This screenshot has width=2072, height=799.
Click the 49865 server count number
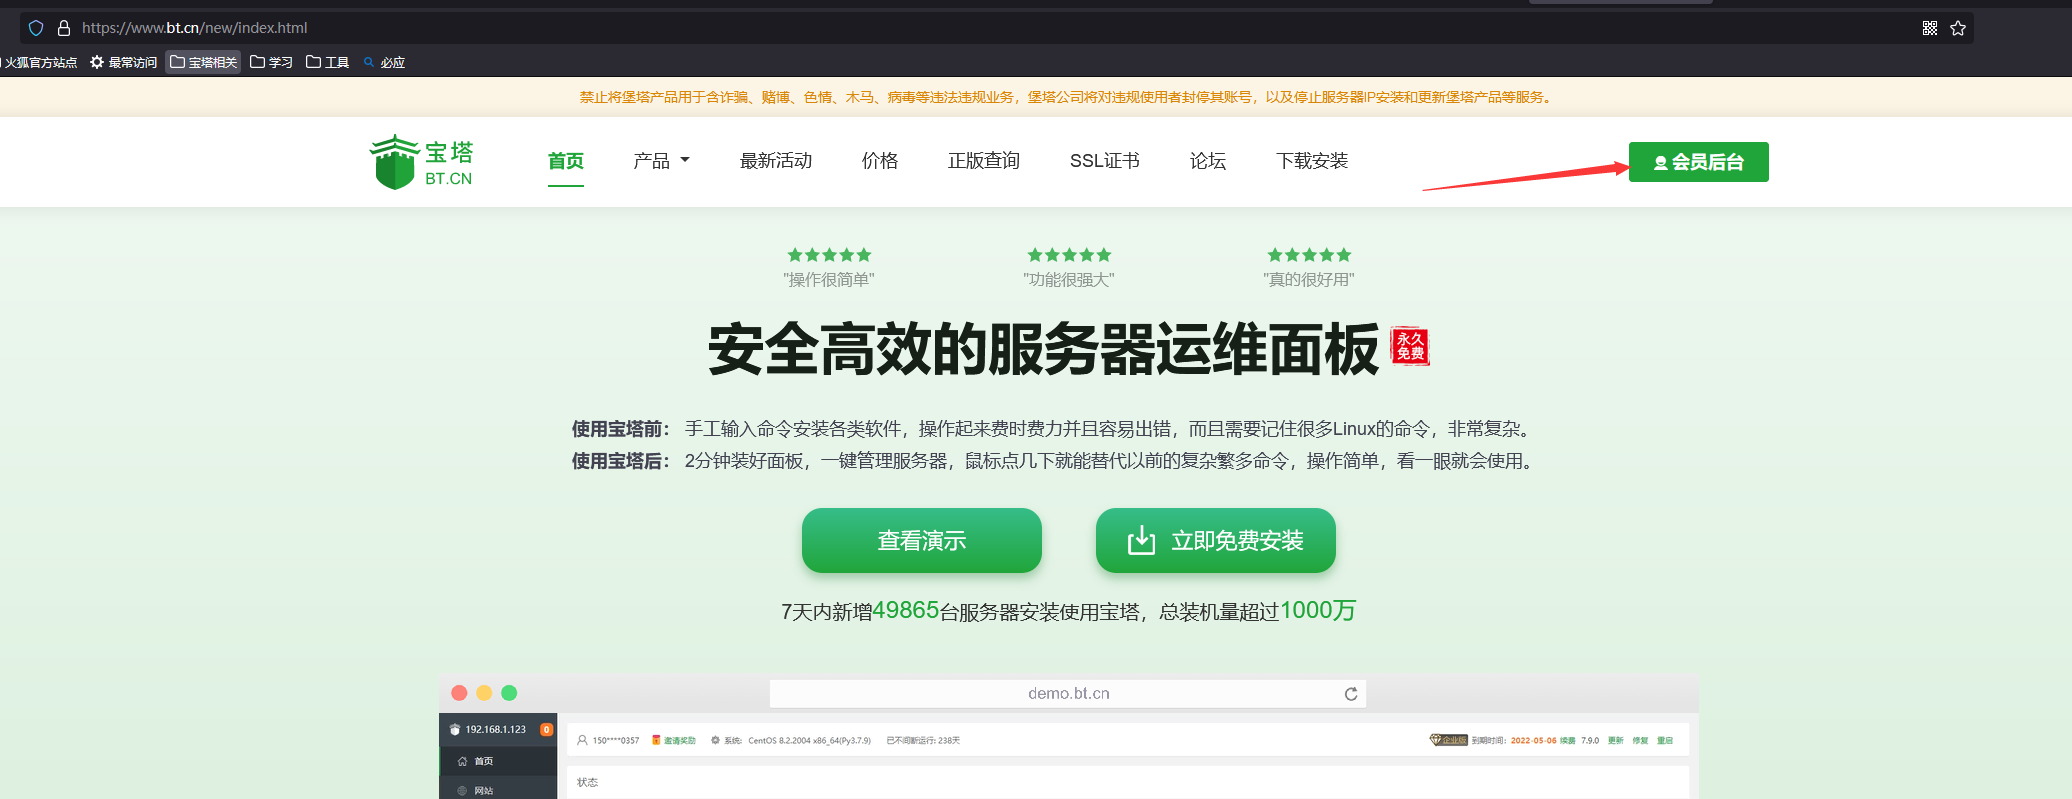[x=906, y=610]
